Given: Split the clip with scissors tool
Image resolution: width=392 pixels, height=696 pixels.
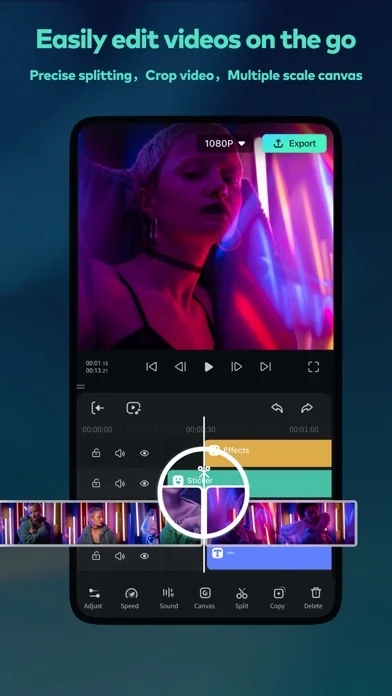Looking at the screenshot, I should [242, 598].
